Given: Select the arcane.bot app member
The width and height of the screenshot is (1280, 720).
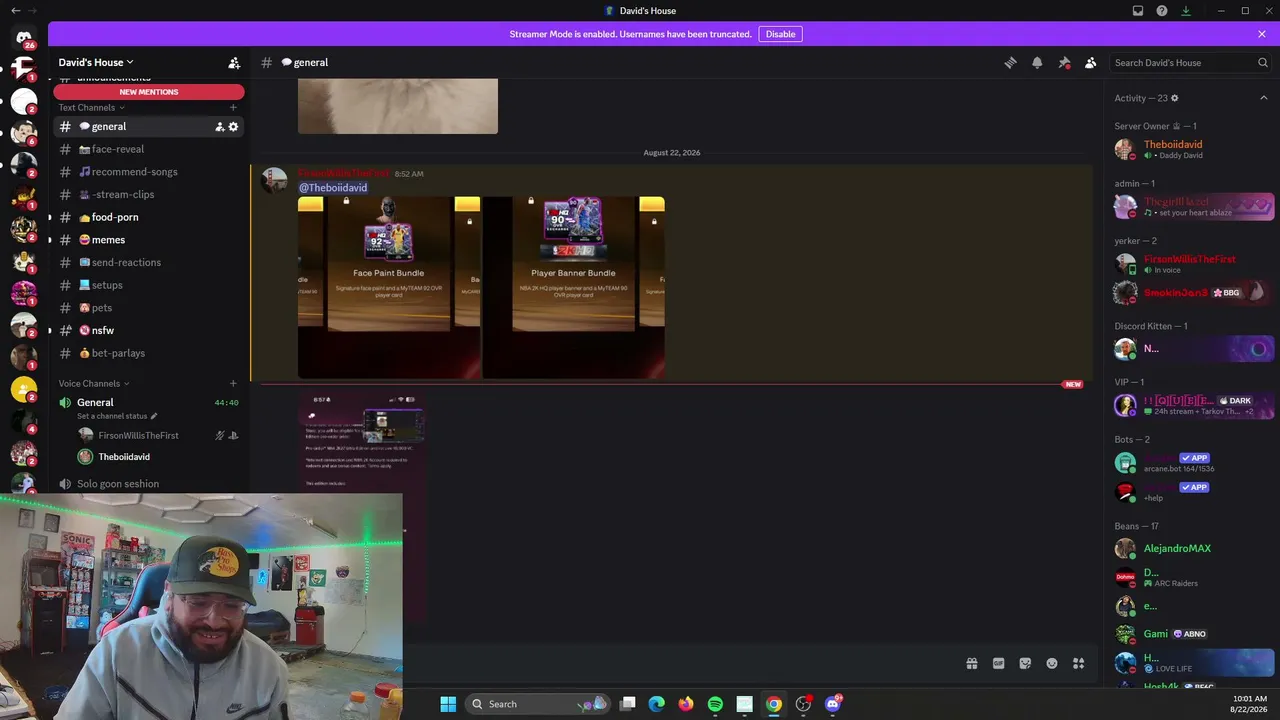Looking at the screenshot, I should tap(1194, 463).
